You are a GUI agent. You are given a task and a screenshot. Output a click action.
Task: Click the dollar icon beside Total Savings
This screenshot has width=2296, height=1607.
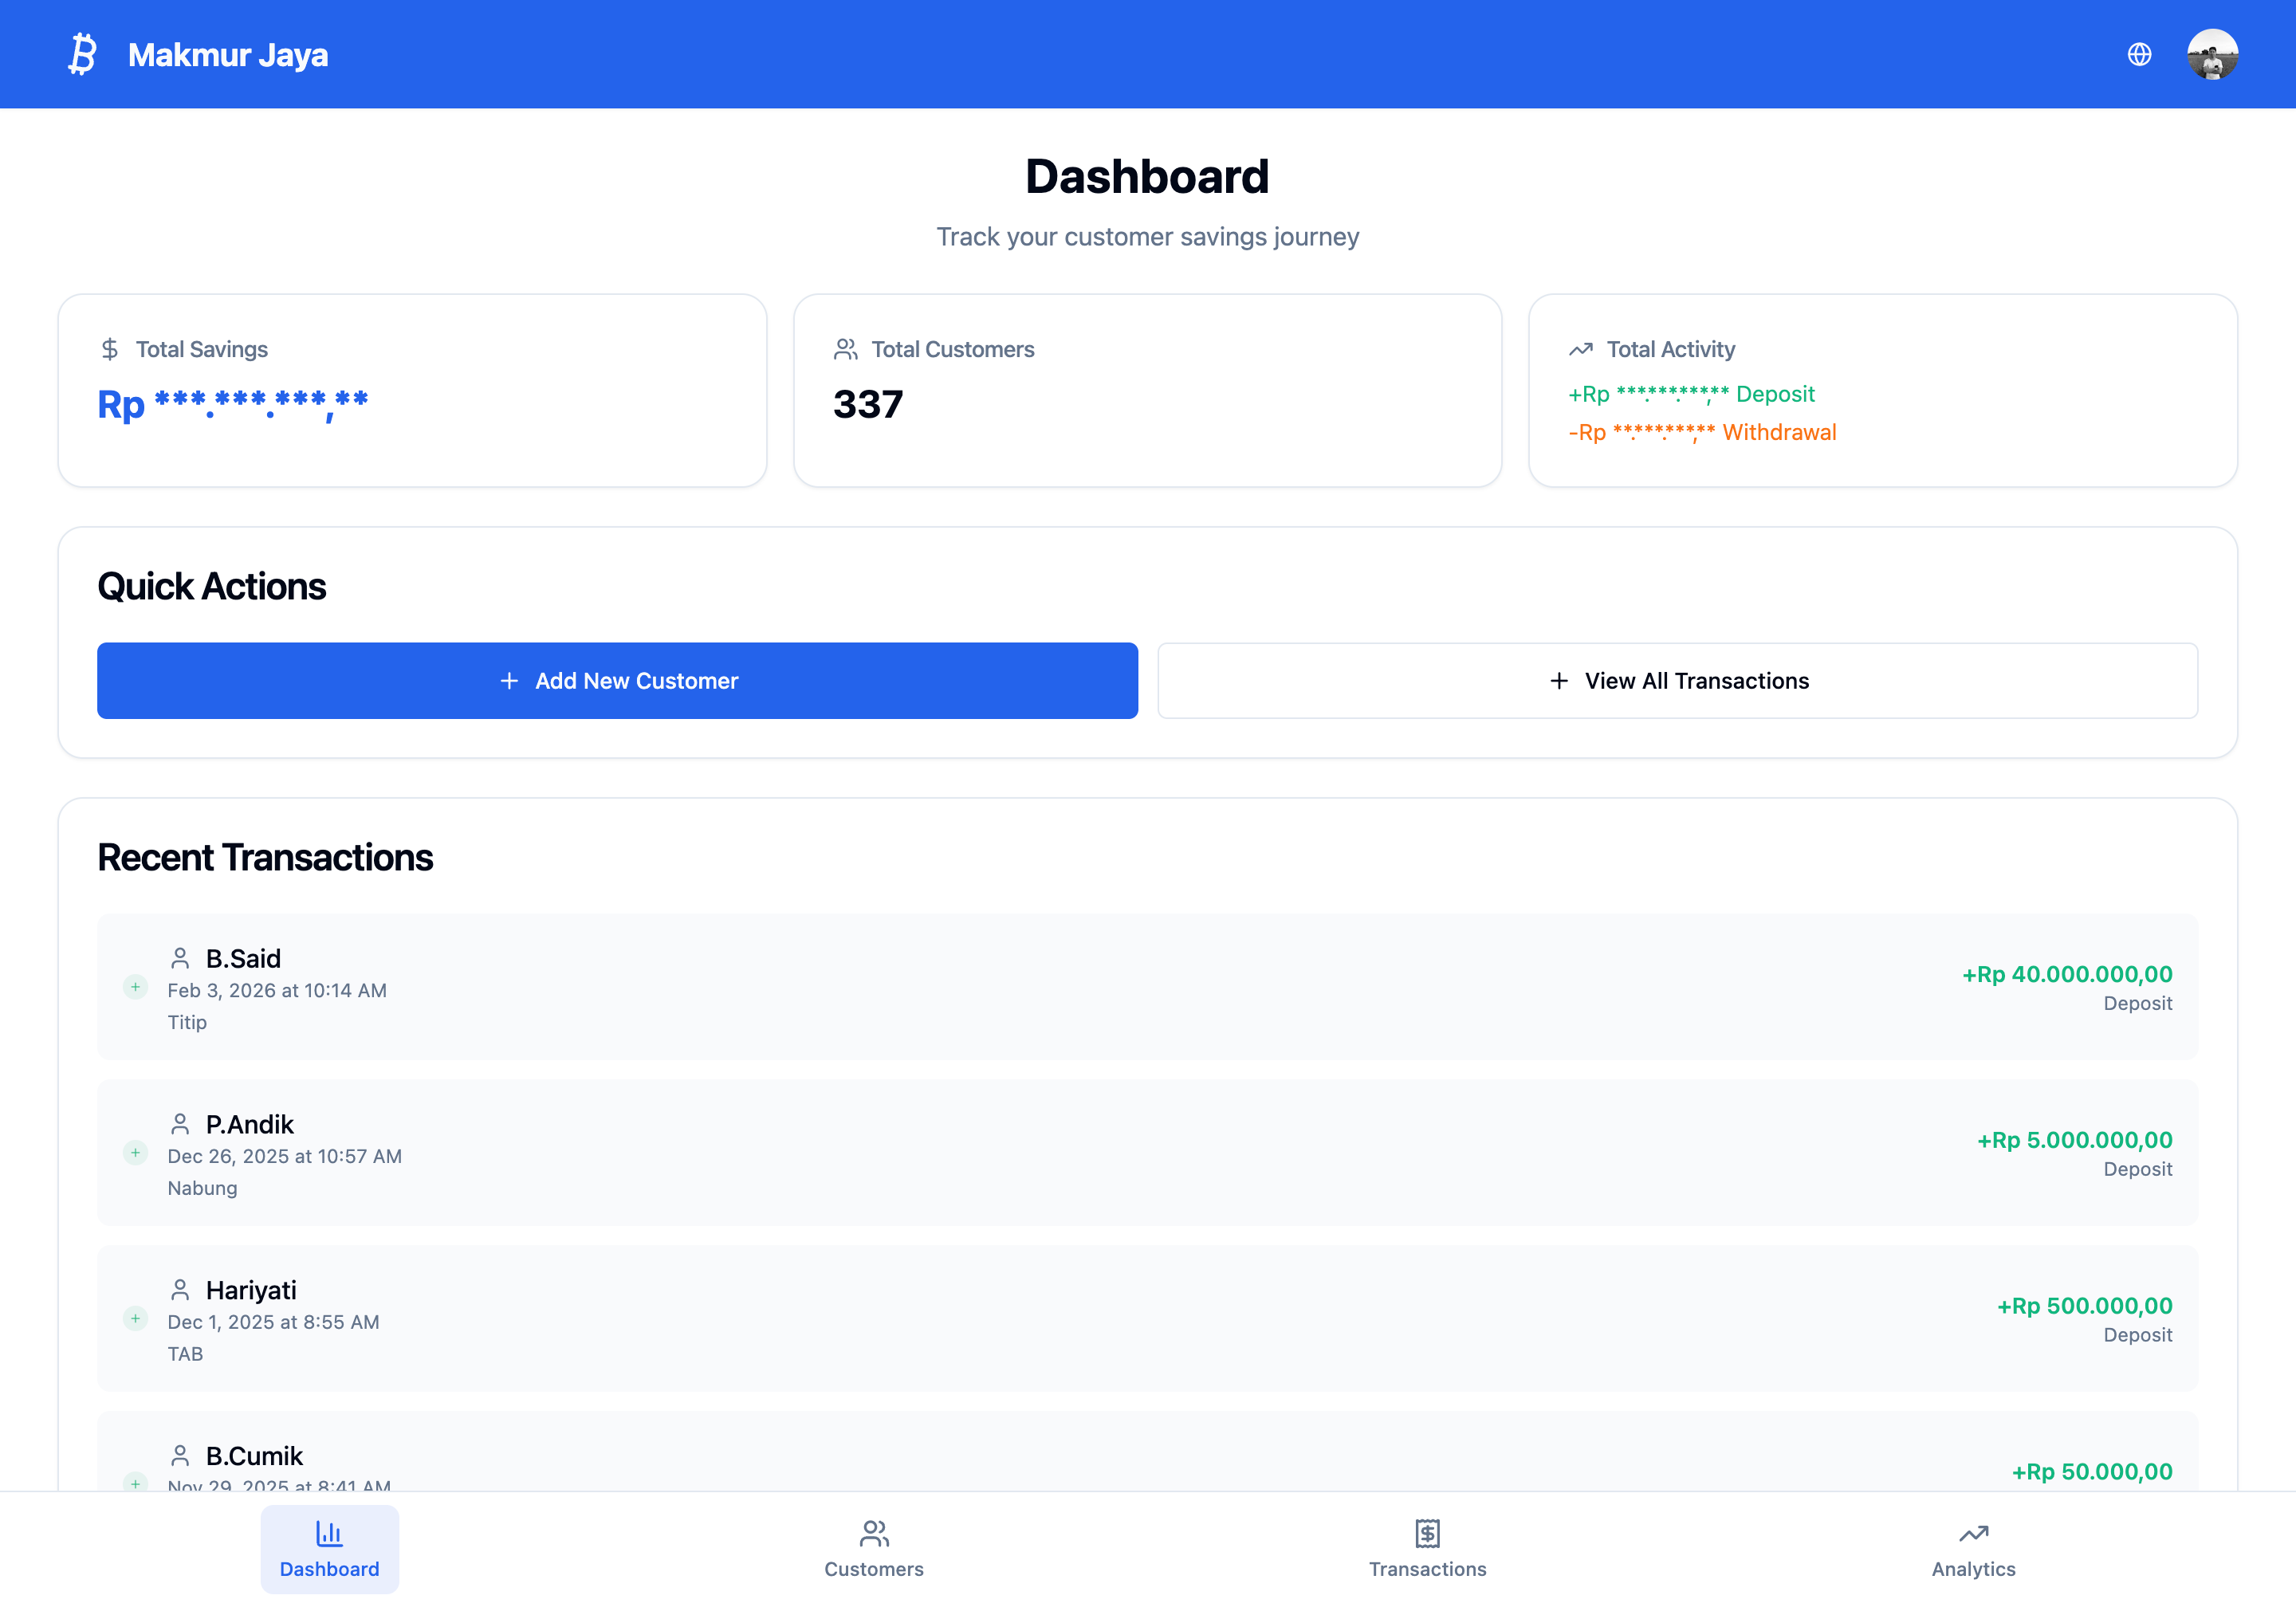[x=110, y=349]
